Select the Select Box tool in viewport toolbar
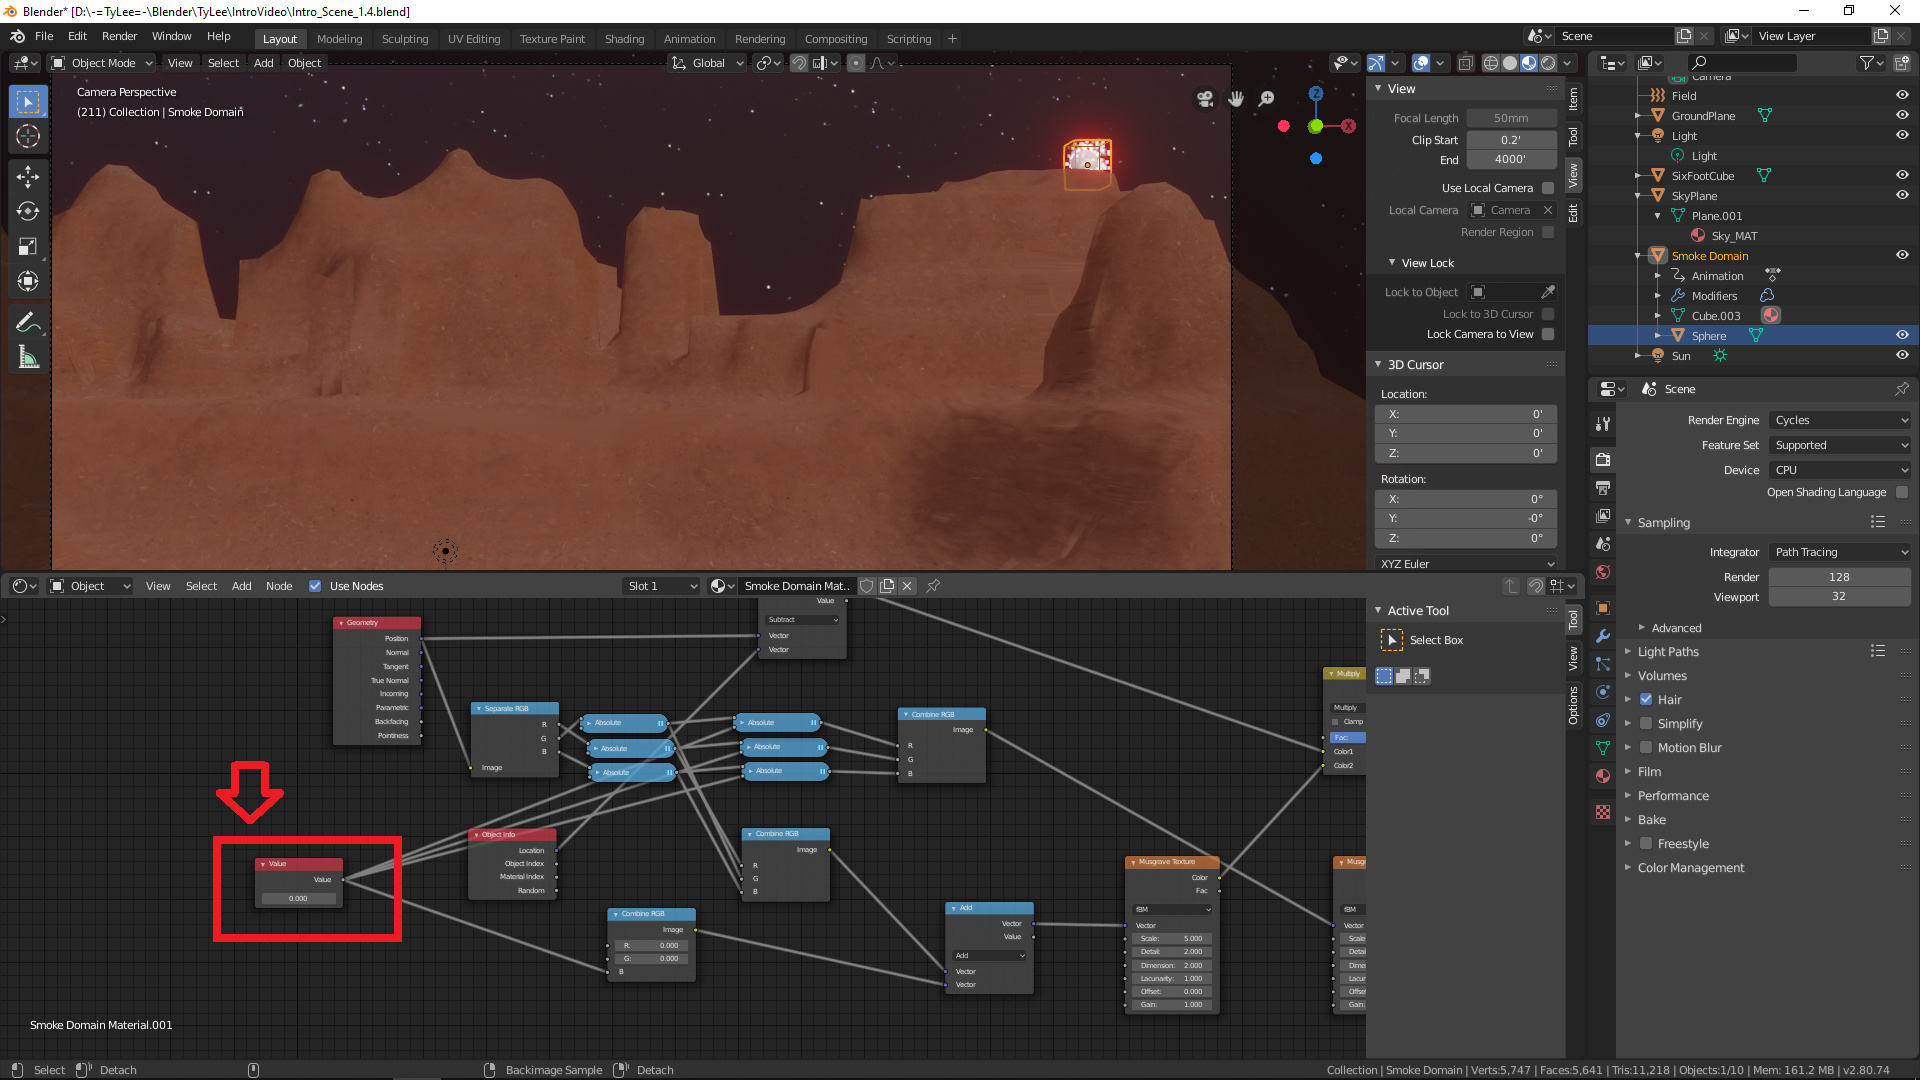This screenshot has height=1080, width=1920. click(28, 102)
